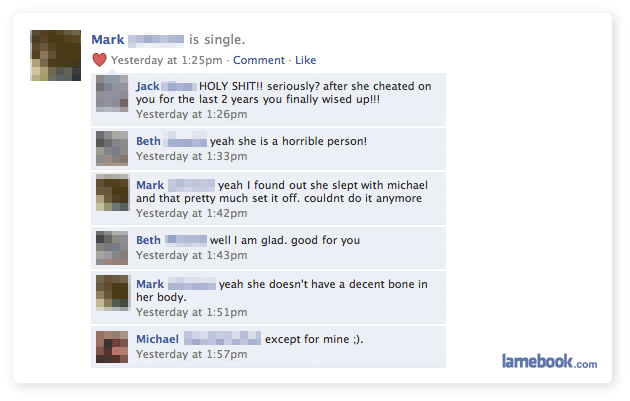This screenshot has height=401, width=630.
Task: Click Beth's avatar on the well I am glad comment
Action: click(112, 248)
